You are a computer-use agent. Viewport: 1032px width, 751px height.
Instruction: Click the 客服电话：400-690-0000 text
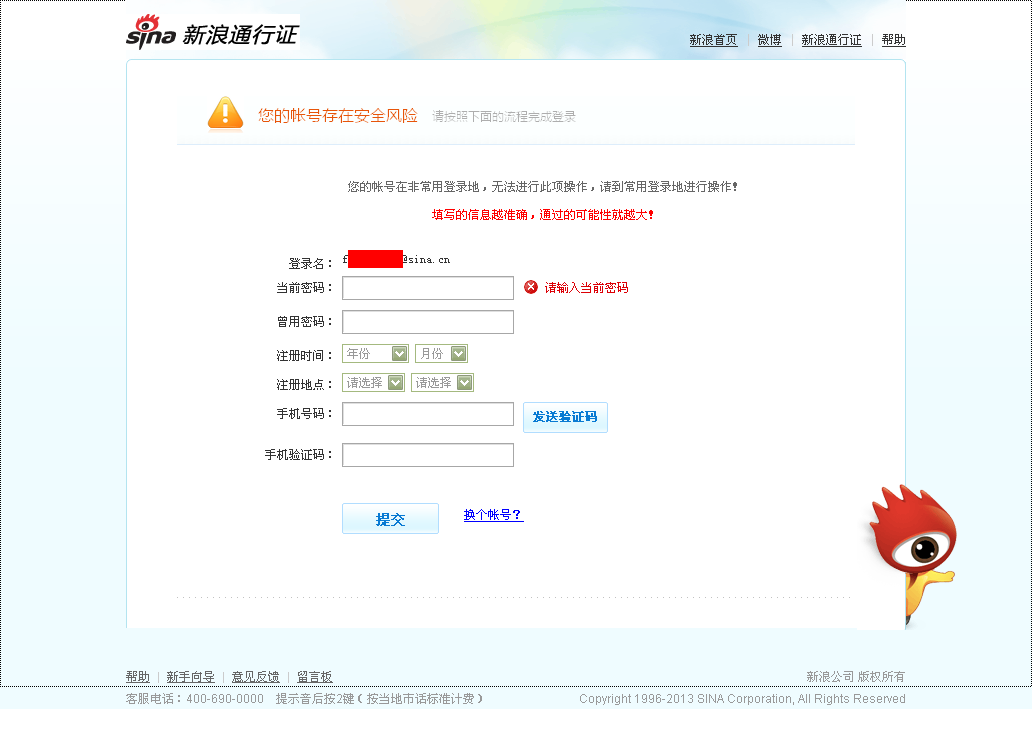(195, 699)
